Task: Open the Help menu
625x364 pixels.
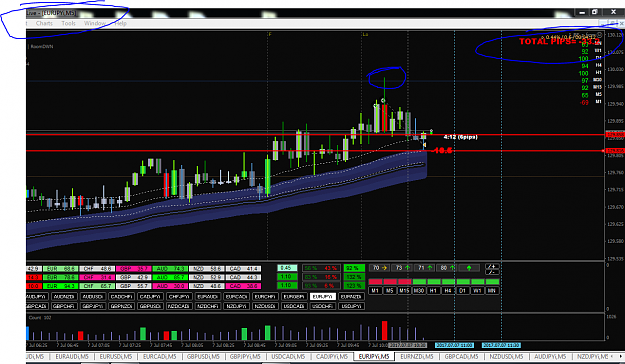Action: 120,24
